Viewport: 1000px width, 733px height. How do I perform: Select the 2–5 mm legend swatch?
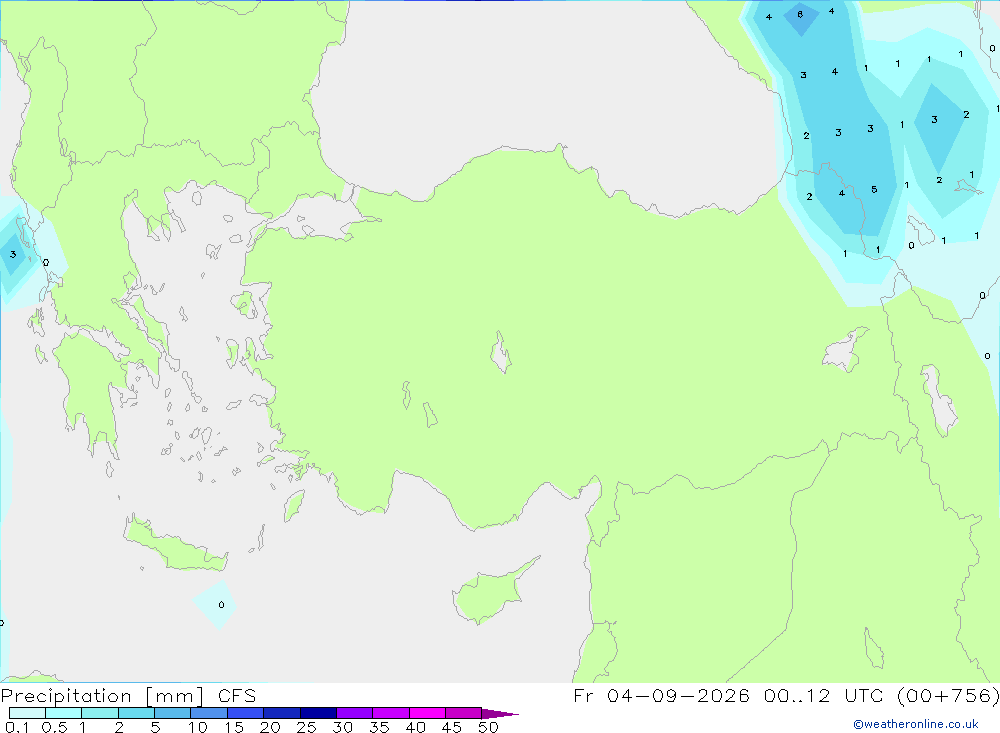[136, 713]
